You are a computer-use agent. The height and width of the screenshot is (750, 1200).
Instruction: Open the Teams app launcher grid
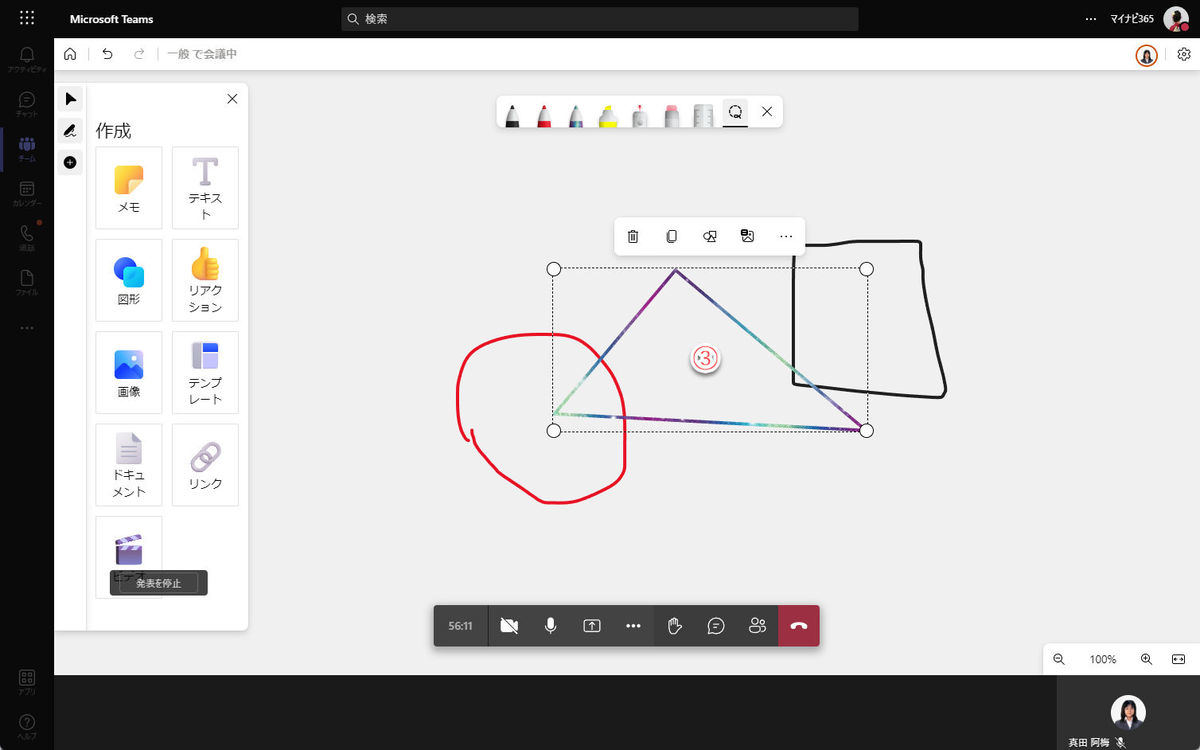27,18
